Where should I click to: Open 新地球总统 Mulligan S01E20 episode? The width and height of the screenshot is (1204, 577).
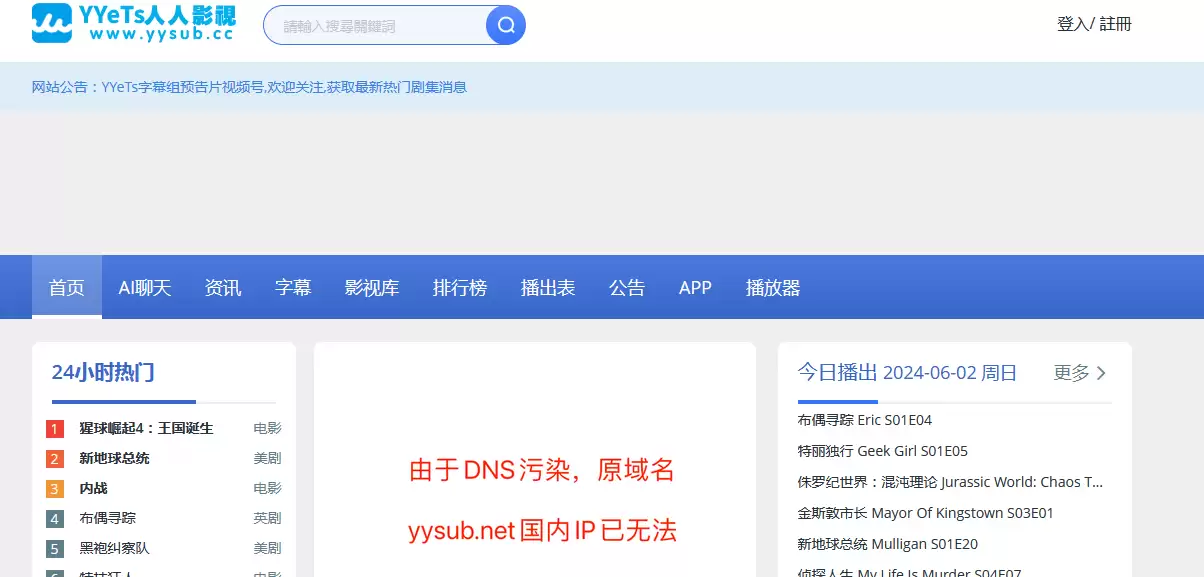coord(888,544)
